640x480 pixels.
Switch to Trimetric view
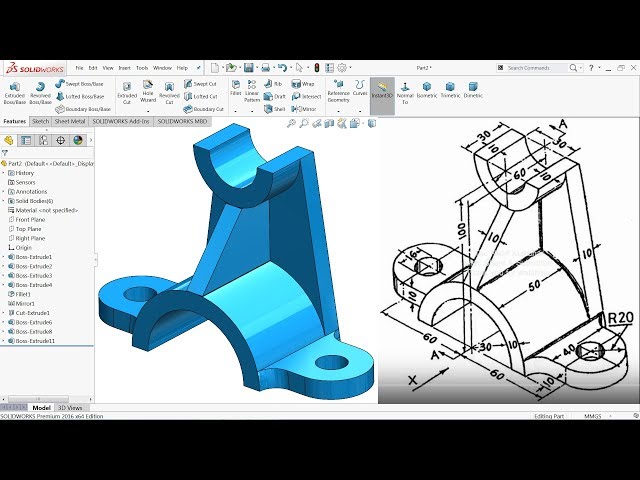point(450,90)
